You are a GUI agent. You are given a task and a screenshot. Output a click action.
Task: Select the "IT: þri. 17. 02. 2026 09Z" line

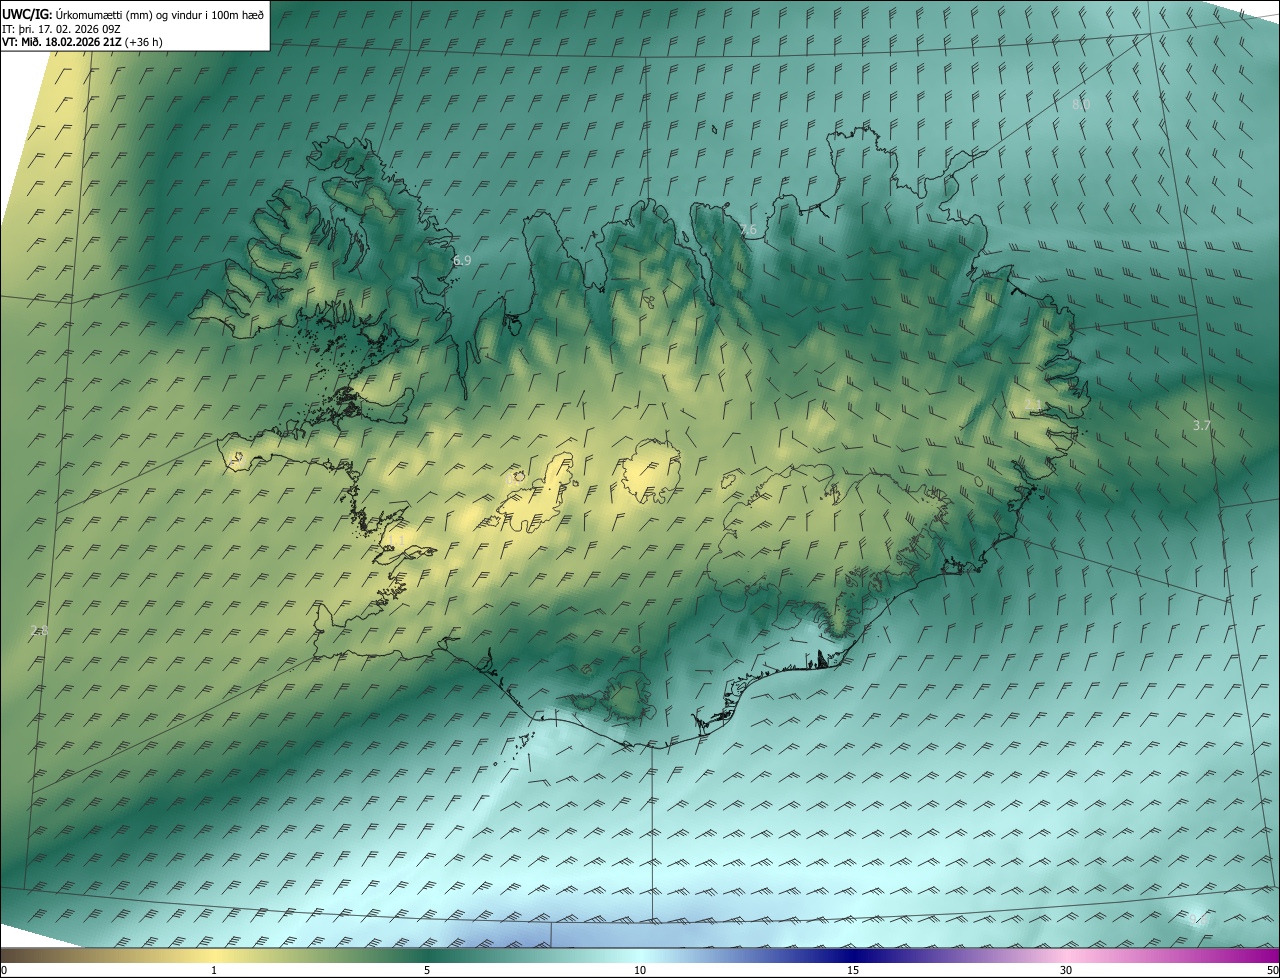pos(62,28)
